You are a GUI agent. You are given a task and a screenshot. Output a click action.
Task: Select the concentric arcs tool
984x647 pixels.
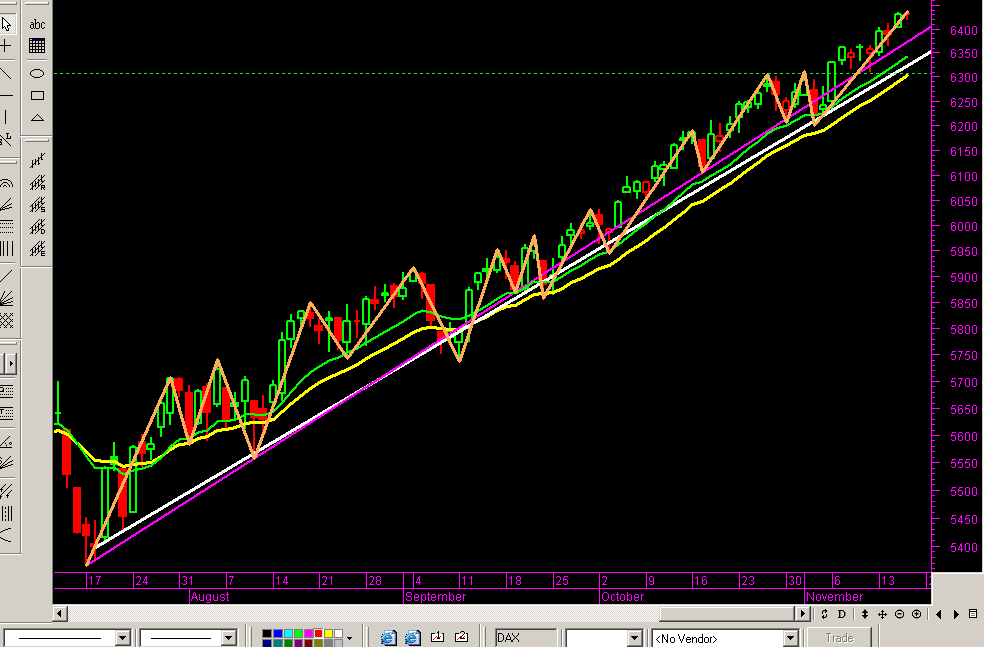click(x=6, y=183)
